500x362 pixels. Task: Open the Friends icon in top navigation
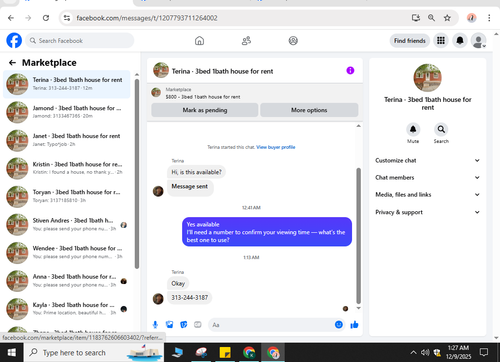tap(246, 41)
